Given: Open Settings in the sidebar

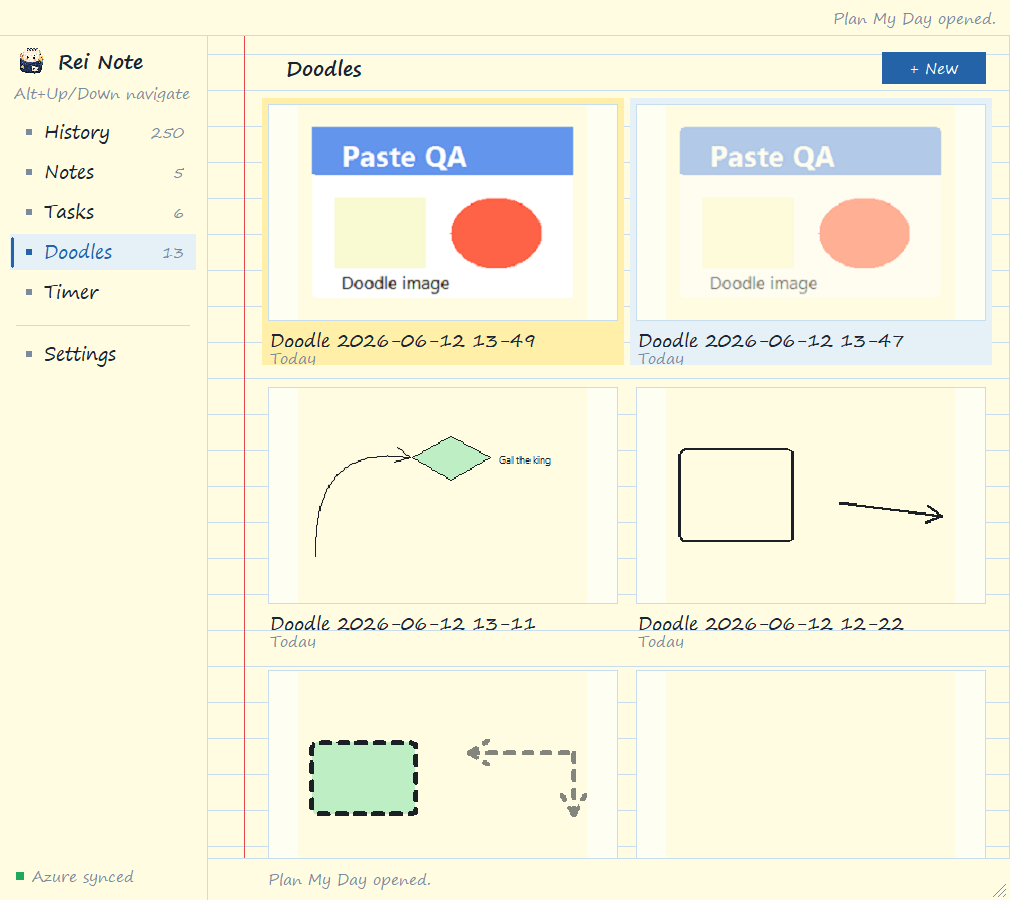Looking at the screenshot, I should 104,354.
